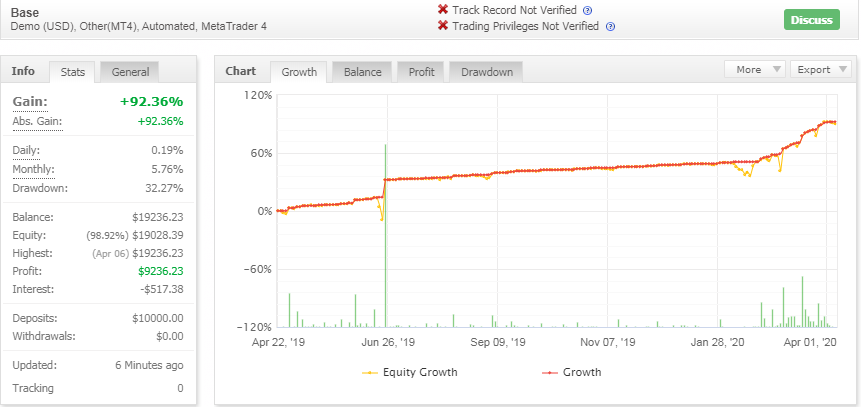
Task: Click the Highest (Apr 06) date note
Action: (110, 254)
